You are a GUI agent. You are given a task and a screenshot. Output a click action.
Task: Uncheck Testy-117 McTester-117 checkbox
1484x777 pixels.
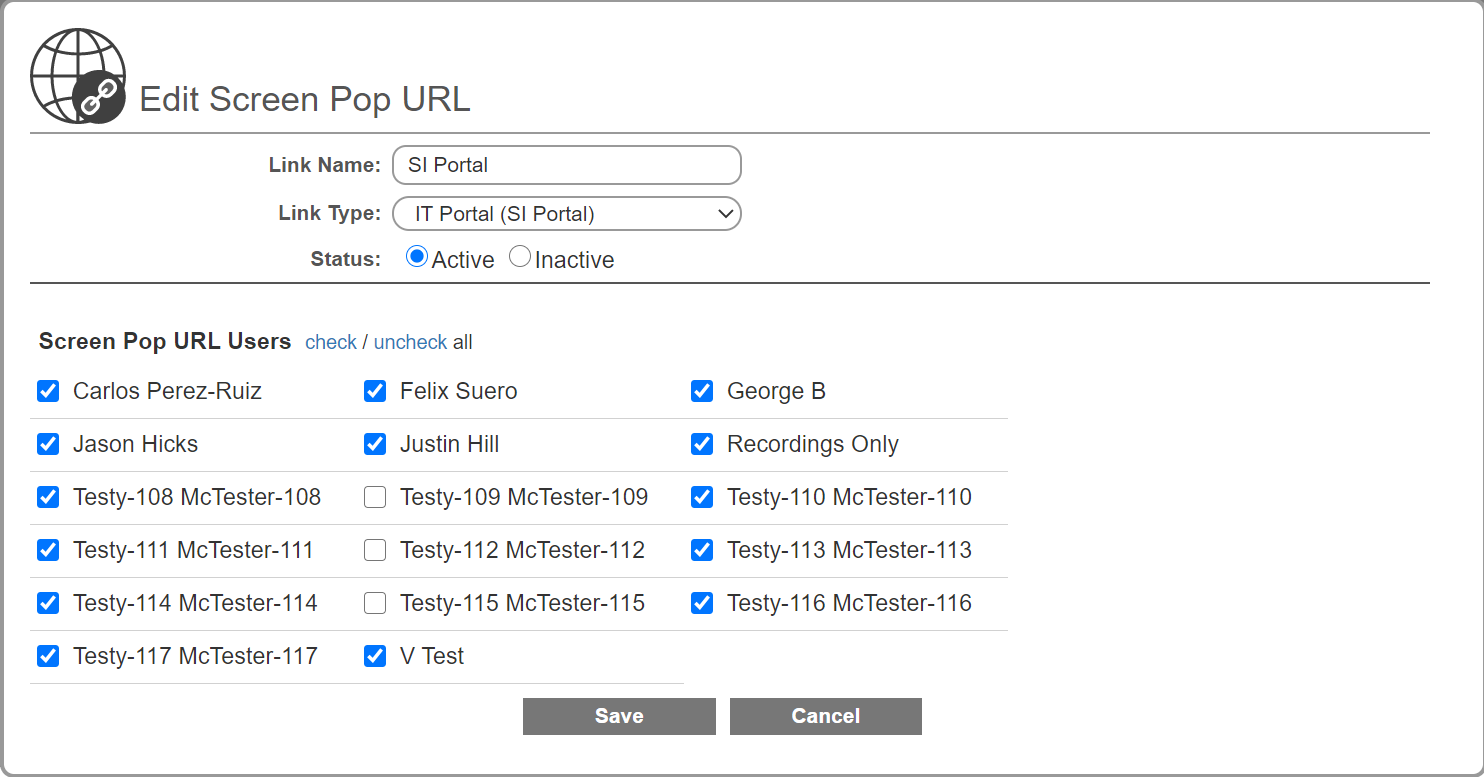48,656
